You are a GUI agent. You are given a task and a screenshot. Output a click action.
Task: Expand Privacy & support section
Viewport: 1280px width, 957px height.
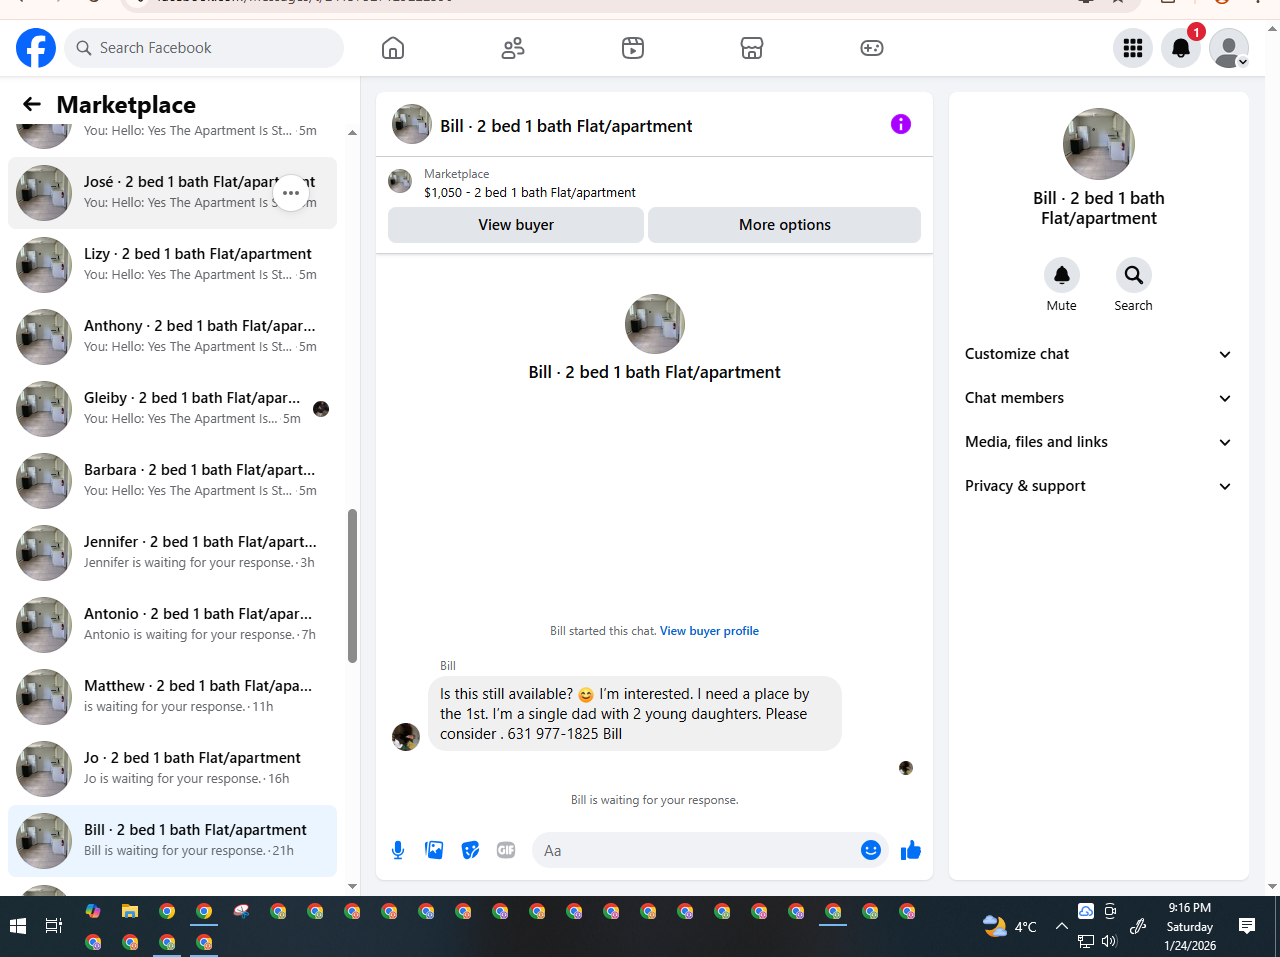tap(1098, 486)
